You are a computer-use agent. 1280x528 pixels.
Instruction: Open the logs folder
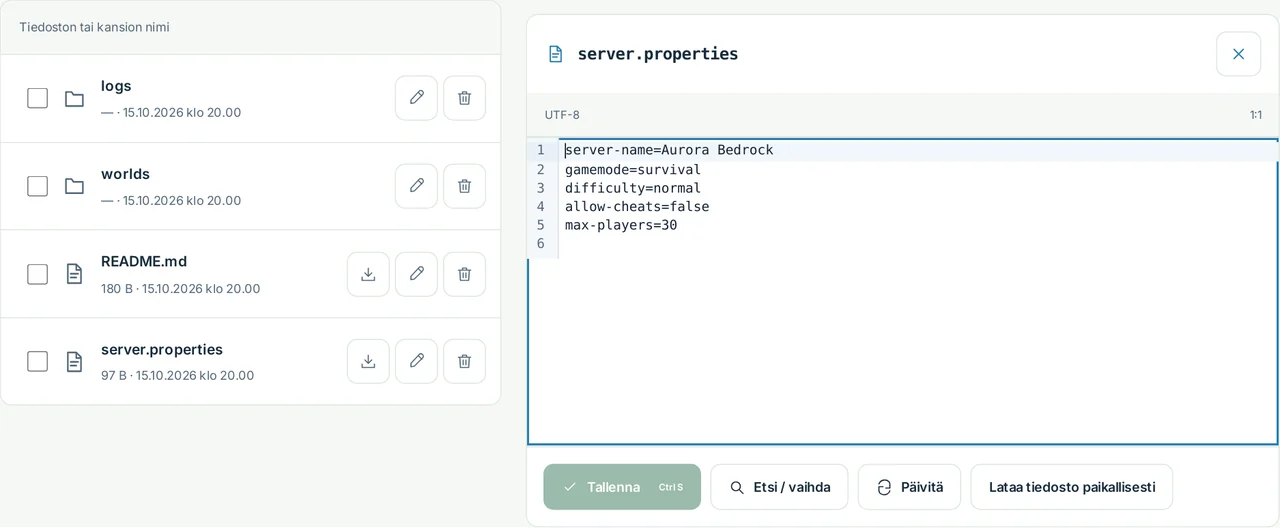[x=116, y=86]
